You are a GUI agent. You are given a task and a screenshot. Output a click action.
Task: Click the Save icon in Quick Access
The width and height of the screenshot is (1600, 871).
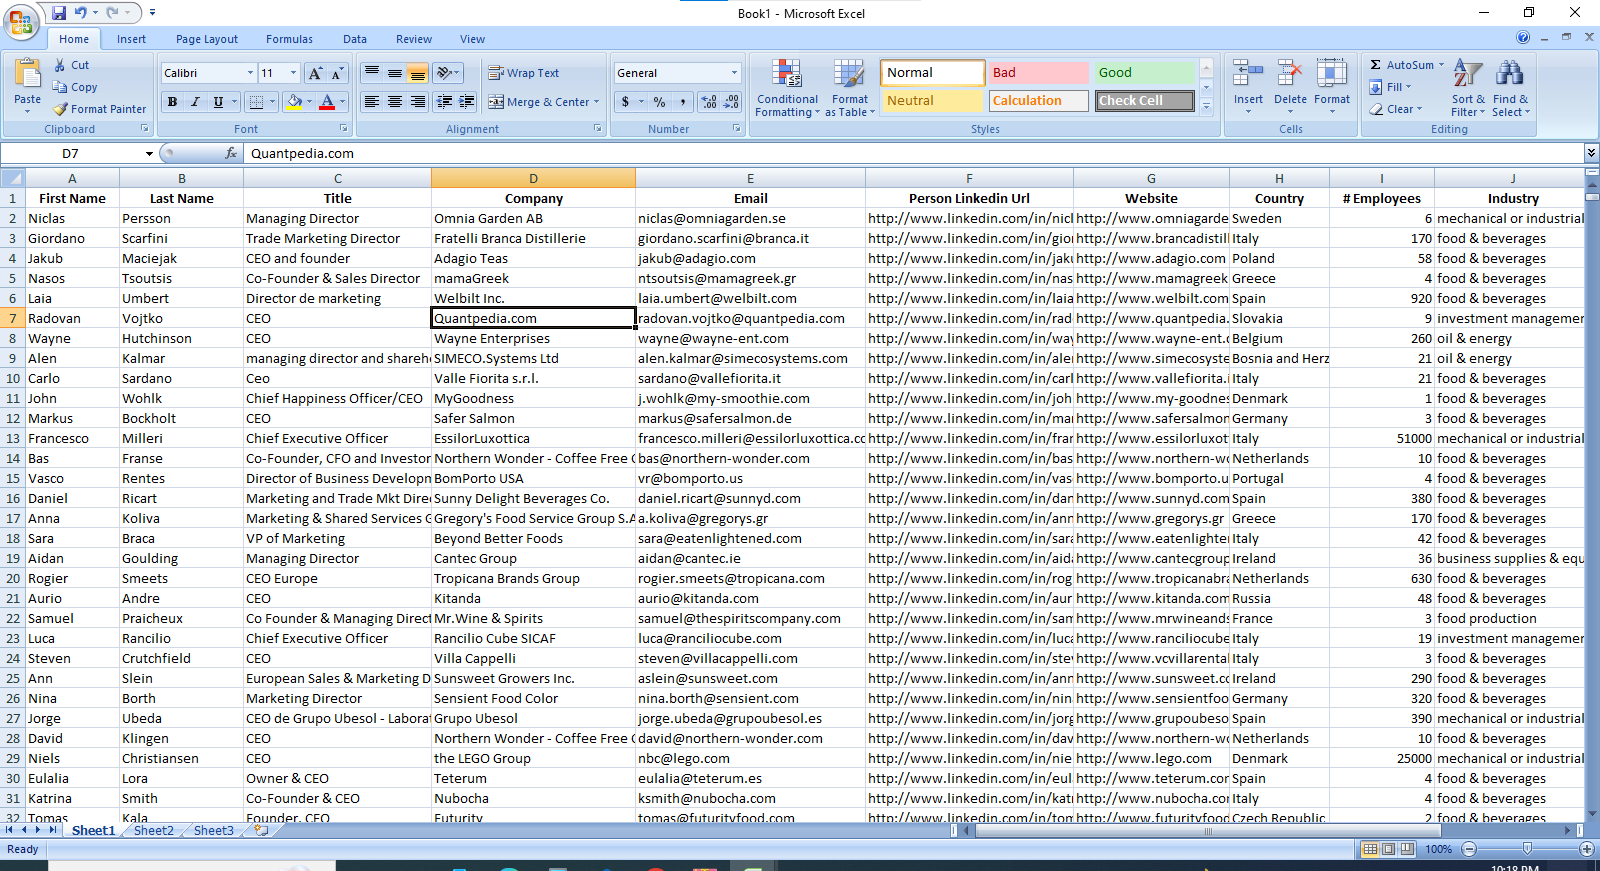point(59,13)
